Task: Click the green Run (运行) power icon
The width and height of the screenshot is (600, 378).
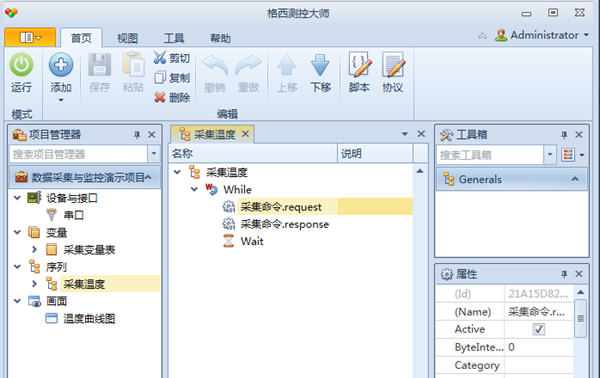Action: (x=21, y=65)
